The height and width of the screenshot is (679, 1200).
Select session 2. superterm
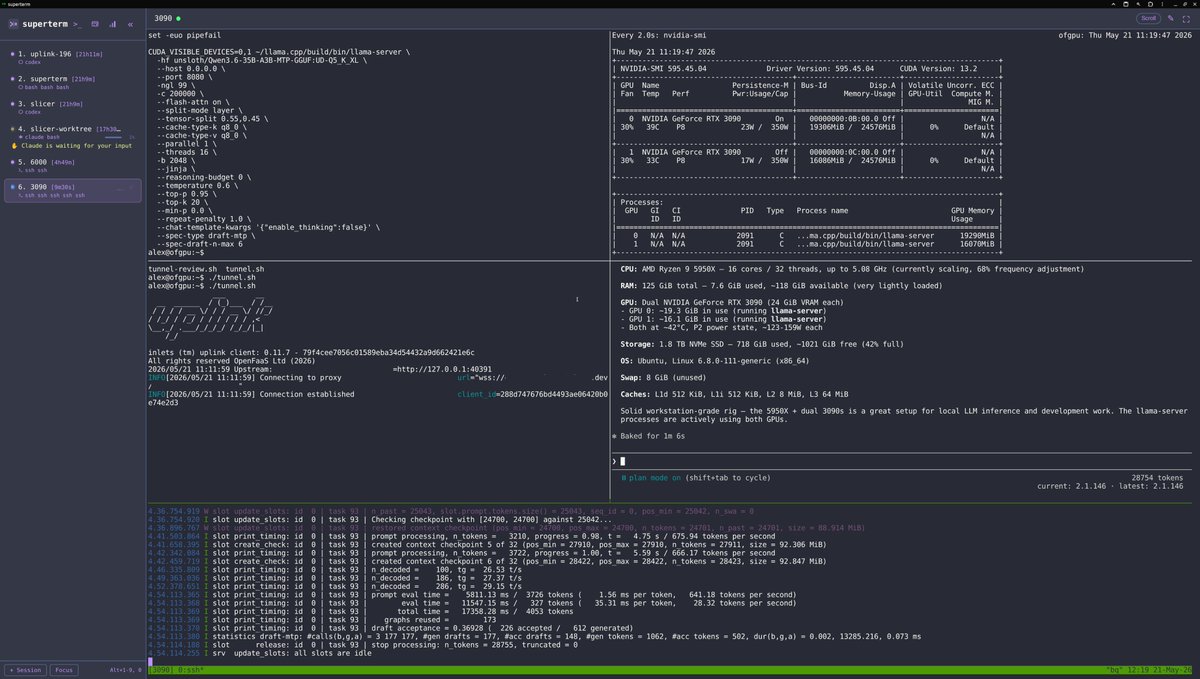tap(72, 83)
